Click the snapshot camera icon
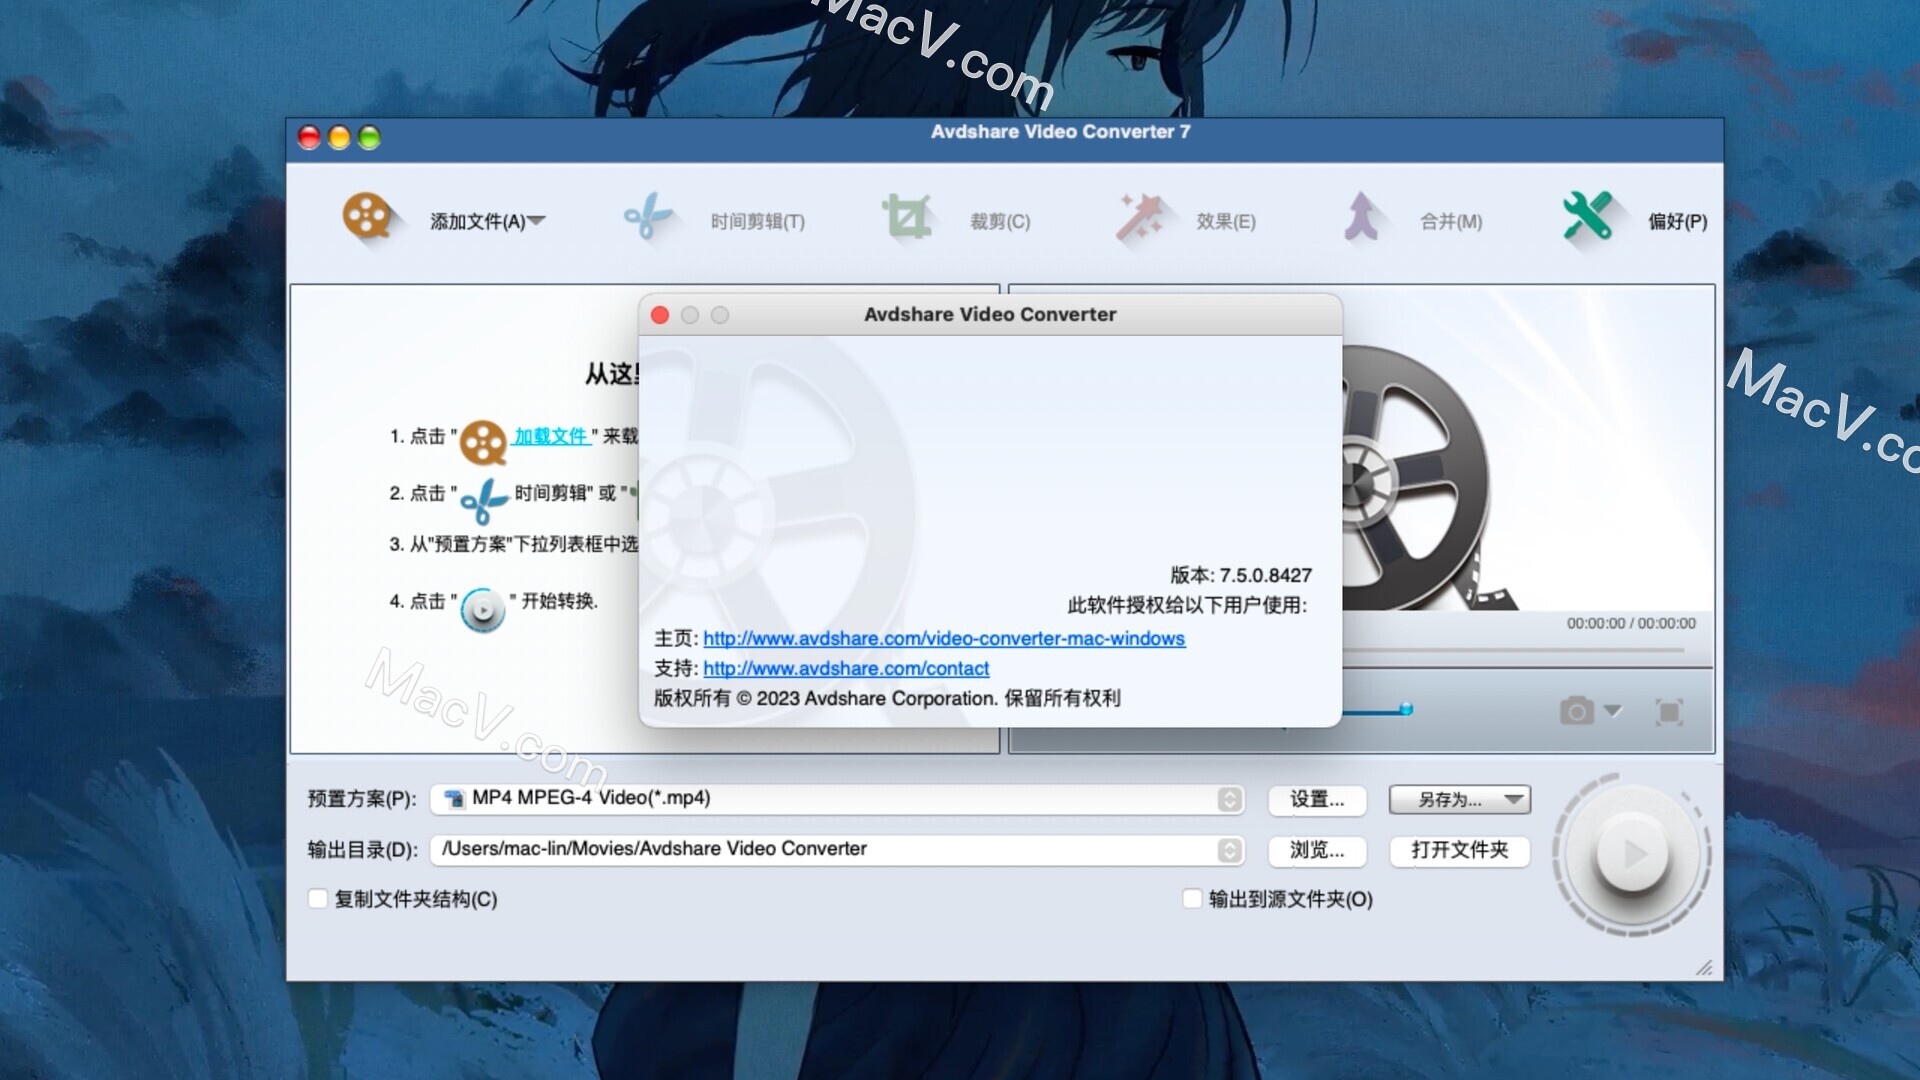 (x=1577, y=711)
